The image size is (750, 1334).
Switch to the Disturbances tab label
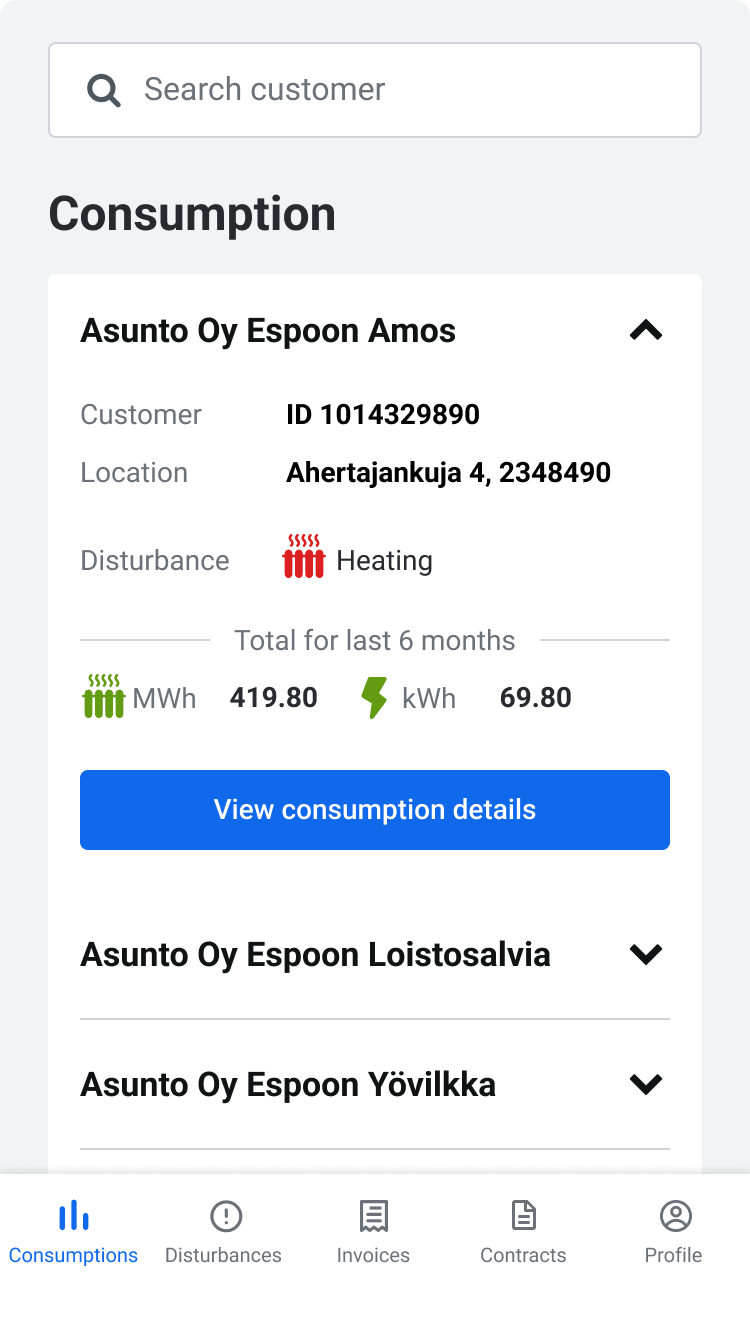click(x=223, y=1255)
